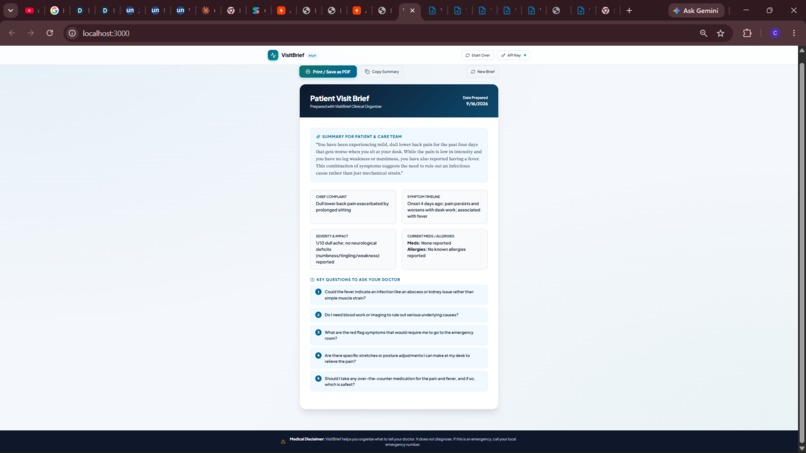
Task: Click the New Brief button
Action: coord(483,71)
